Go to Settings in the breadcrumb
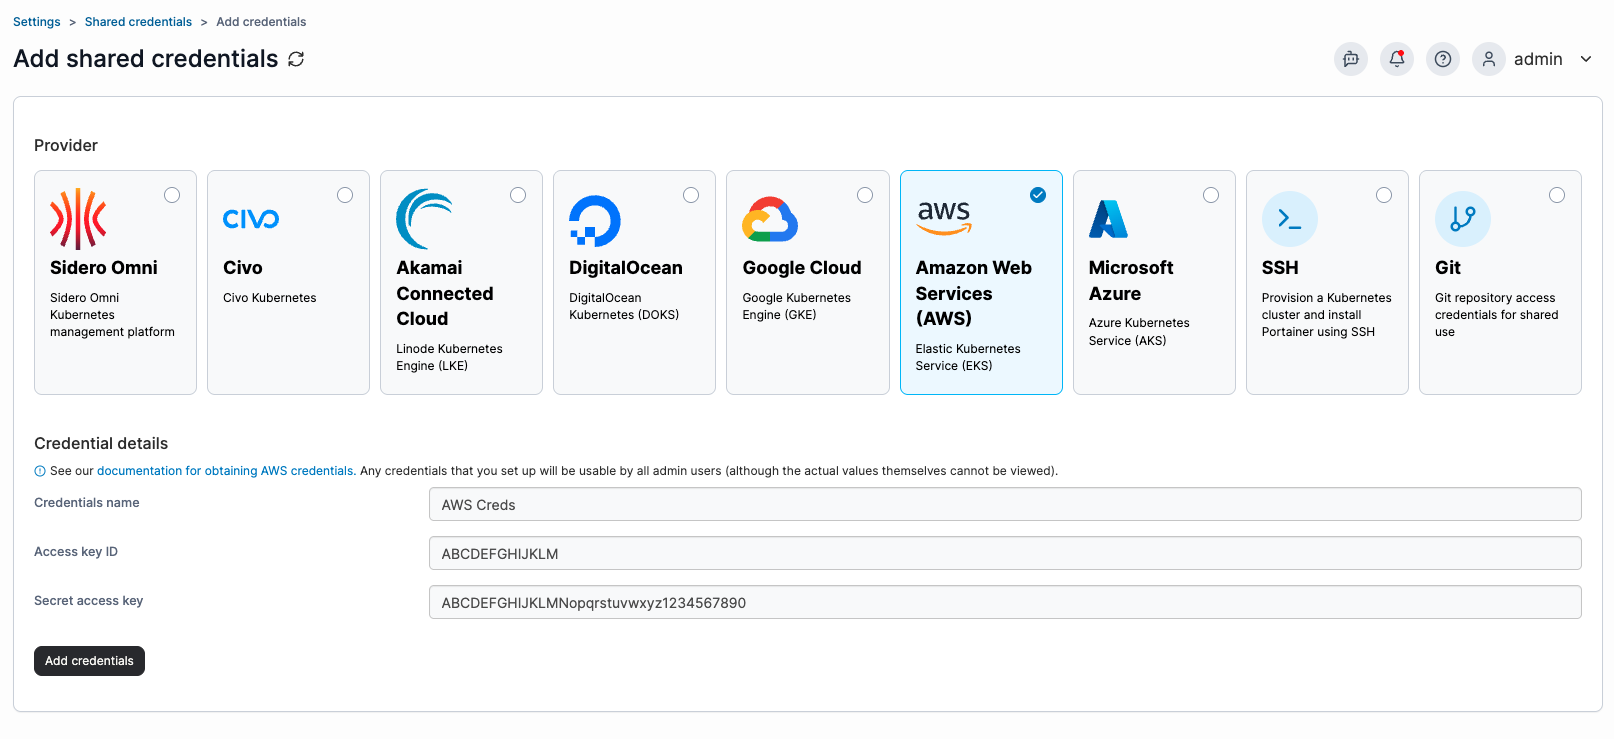Screen dimensions: 1614x739 tap(37, 22)
